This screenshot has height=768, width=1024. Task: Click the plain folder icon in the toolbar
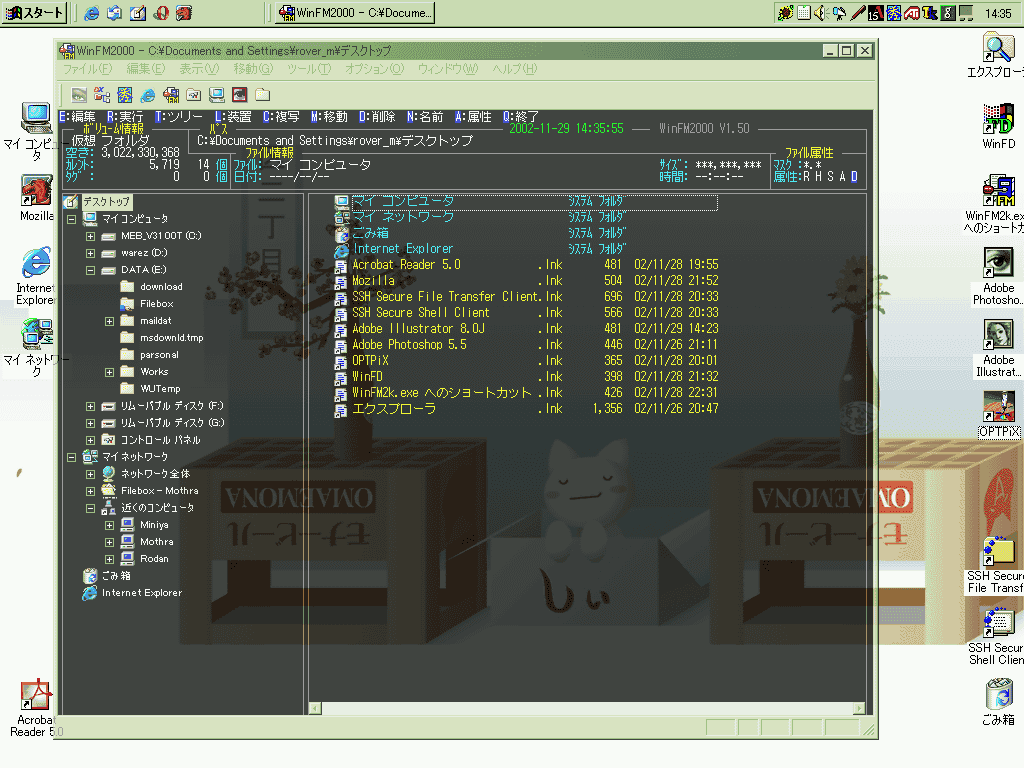pos(263,95)
